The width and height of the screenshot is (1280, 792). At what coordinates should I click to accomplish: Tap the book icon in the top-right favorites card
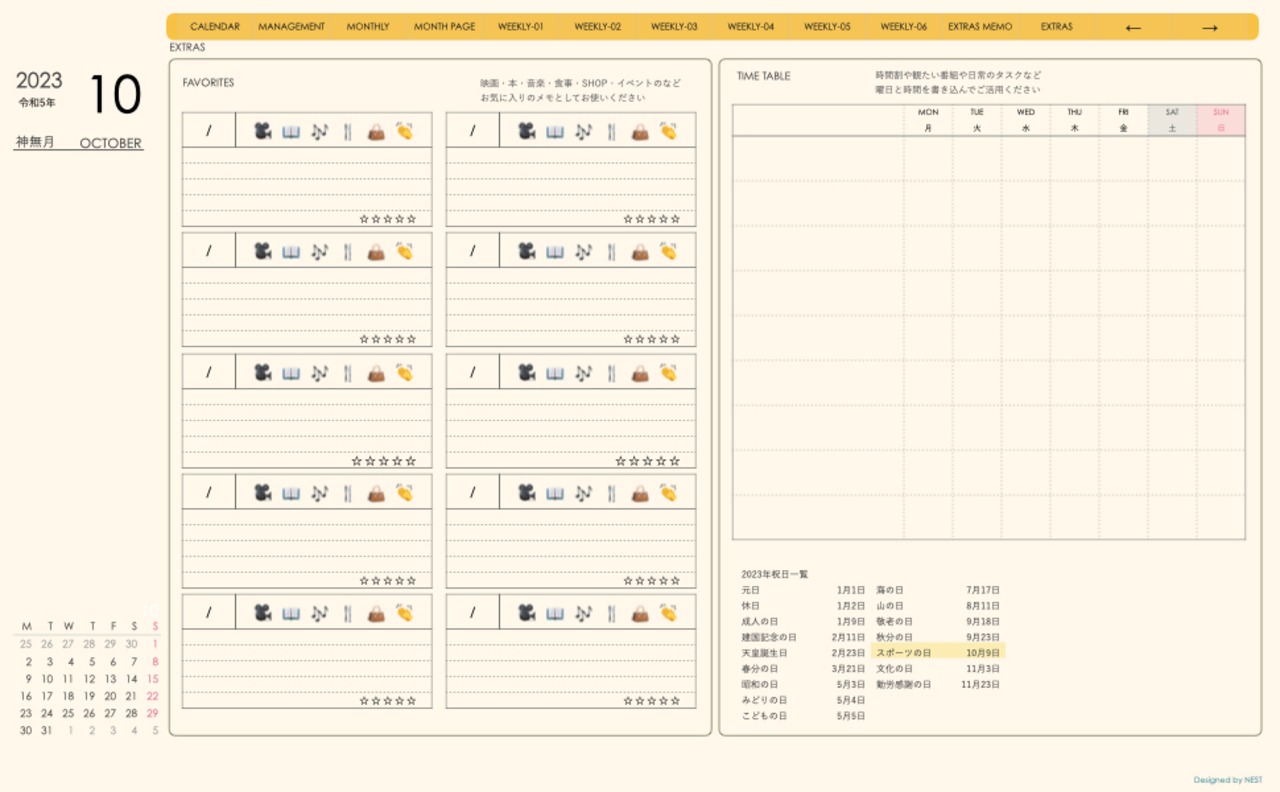tap(555, 131)
